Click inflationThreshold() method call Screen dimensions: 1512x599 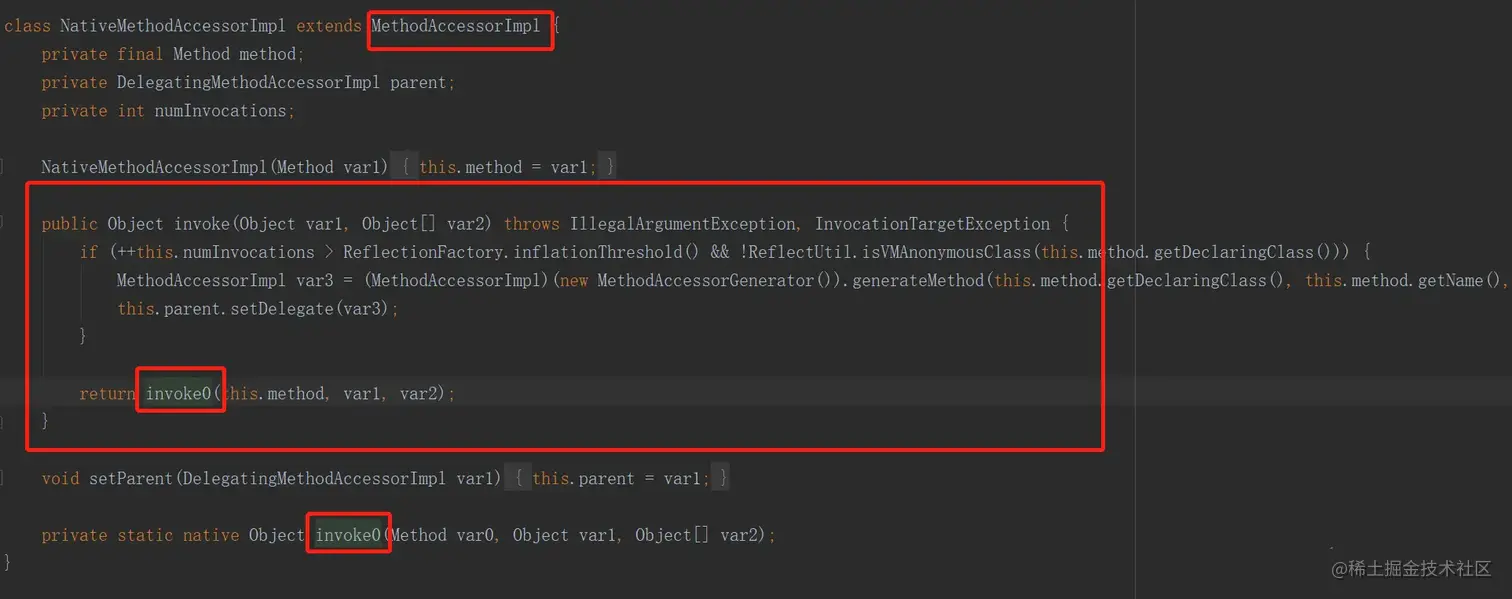coord(606,252)
